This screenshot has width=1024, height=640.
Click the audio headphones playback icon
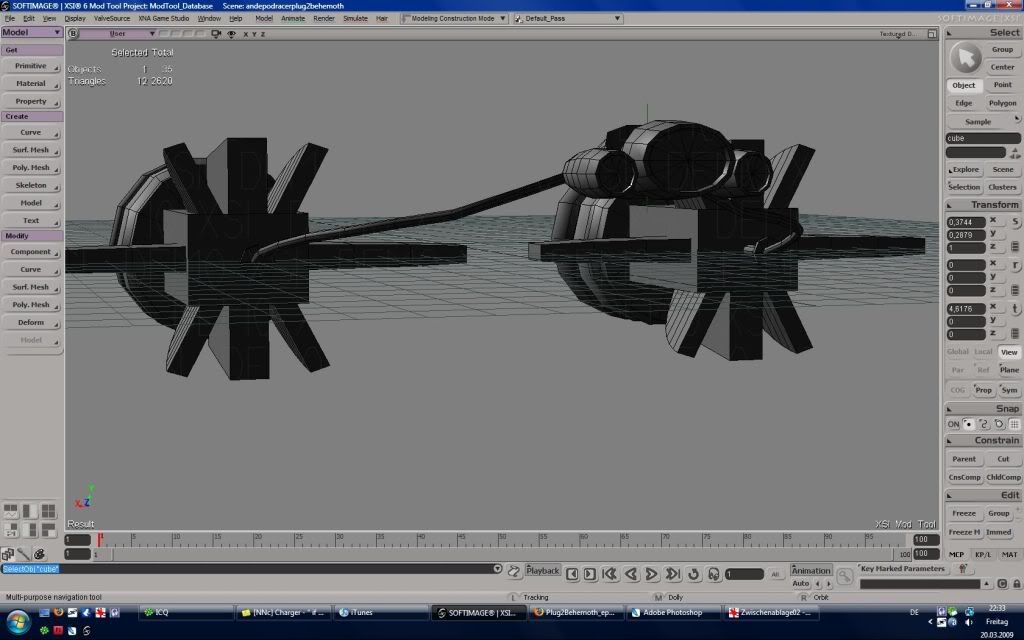click(x=713, y=574)
